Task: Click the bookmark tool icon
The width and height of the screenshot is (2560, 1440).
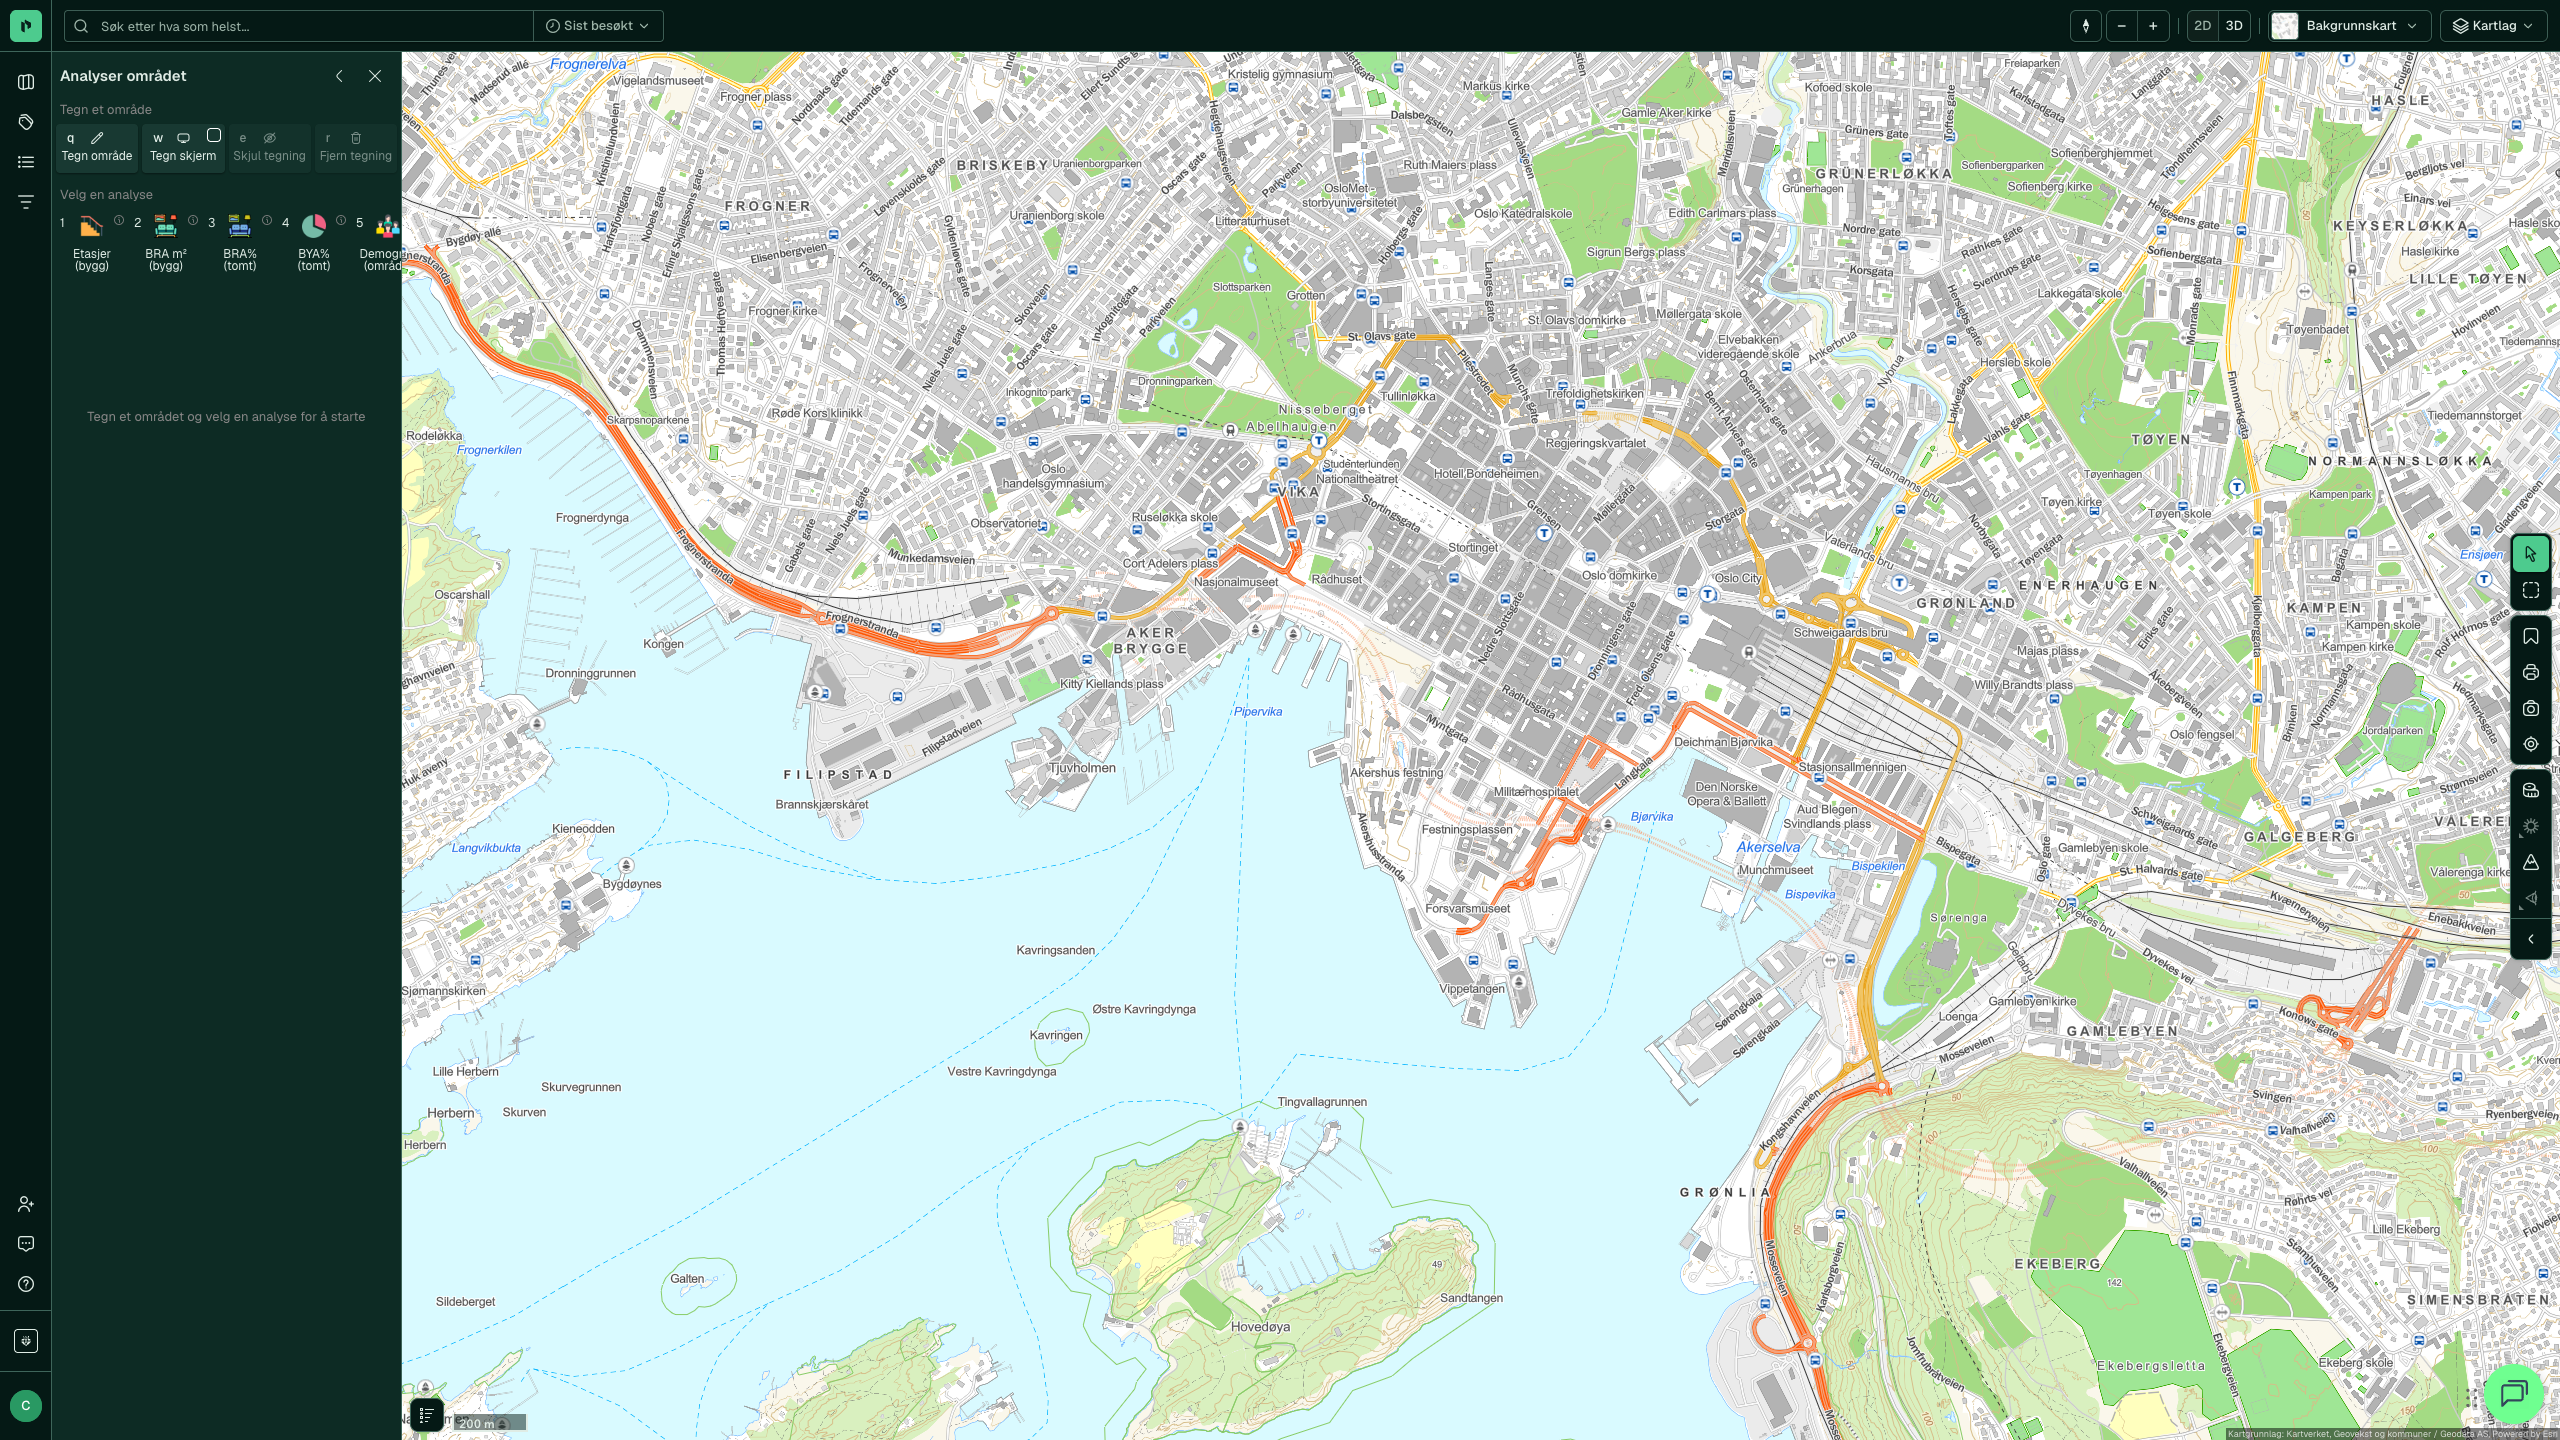Action: point(2531,637)
